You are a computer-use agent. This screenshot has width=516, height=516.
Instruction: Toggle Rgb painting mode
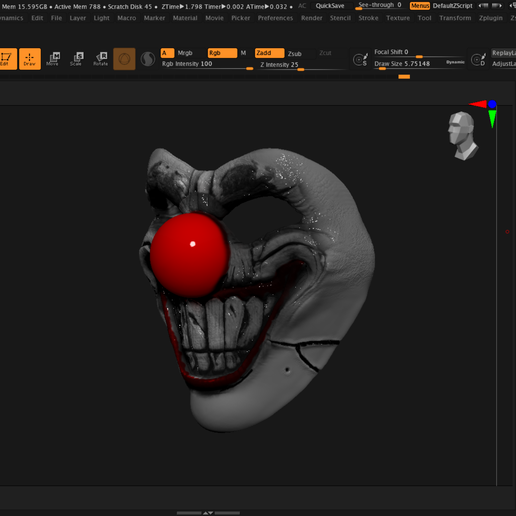(222, 53)
